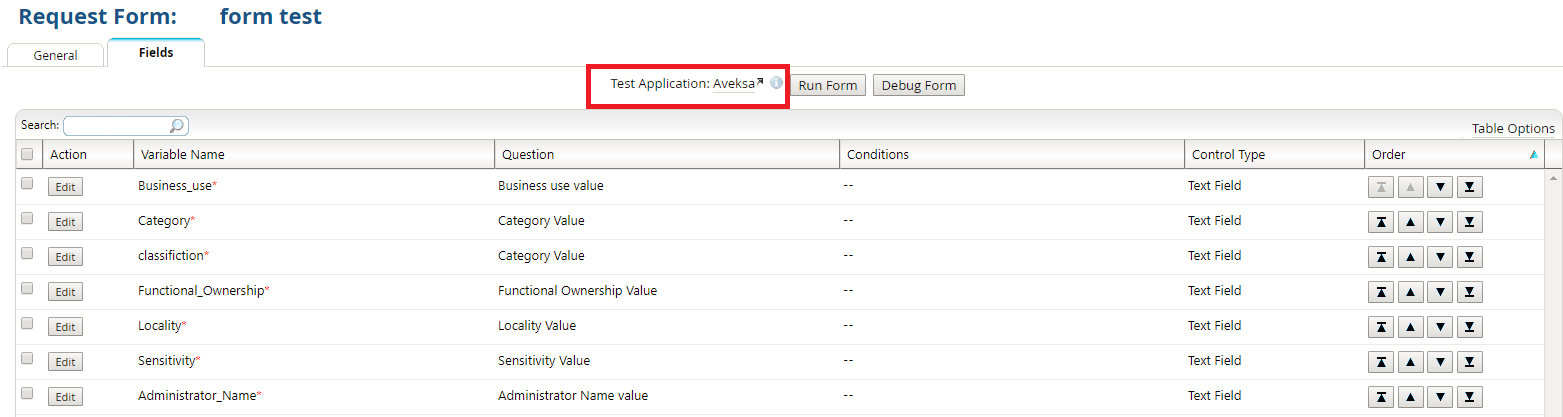
Task: Select the Locality row checkbox
Action: coord(27,323)
